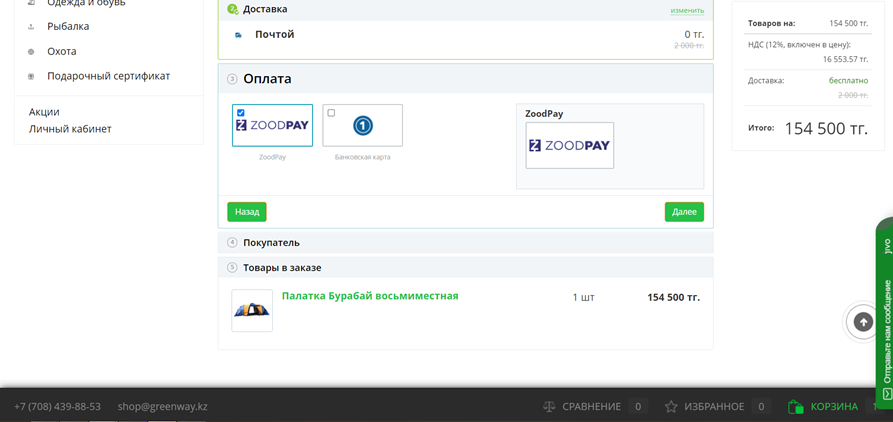
Task: Open the Подарочный сертификат category
Action: [x=108, y=76]
